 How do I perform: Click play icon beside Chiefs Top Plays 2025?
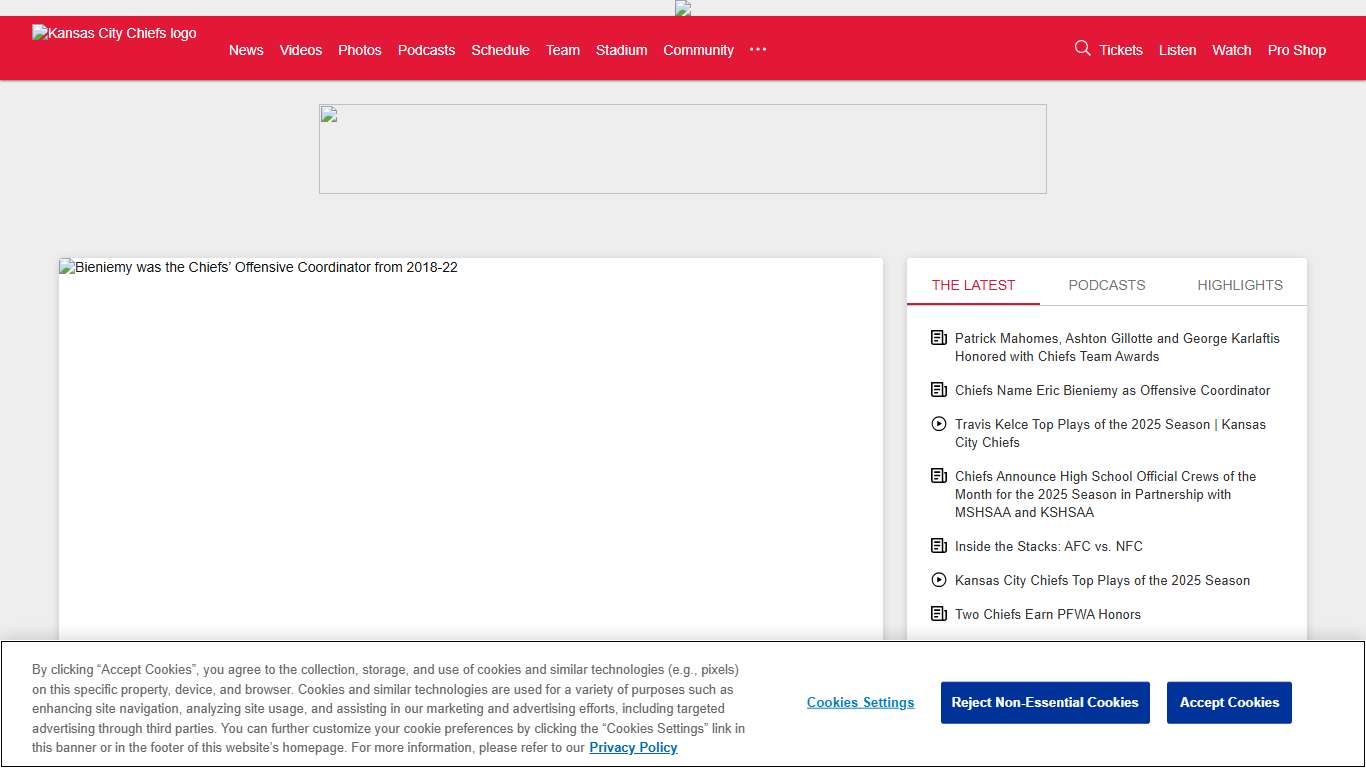[938, 580]
